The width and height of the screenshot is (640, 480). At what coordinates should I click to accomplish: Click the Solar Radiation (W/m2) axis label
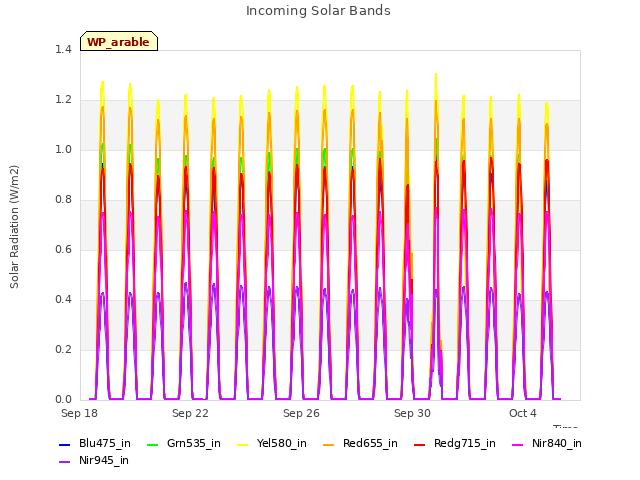(x=14, y=227)
